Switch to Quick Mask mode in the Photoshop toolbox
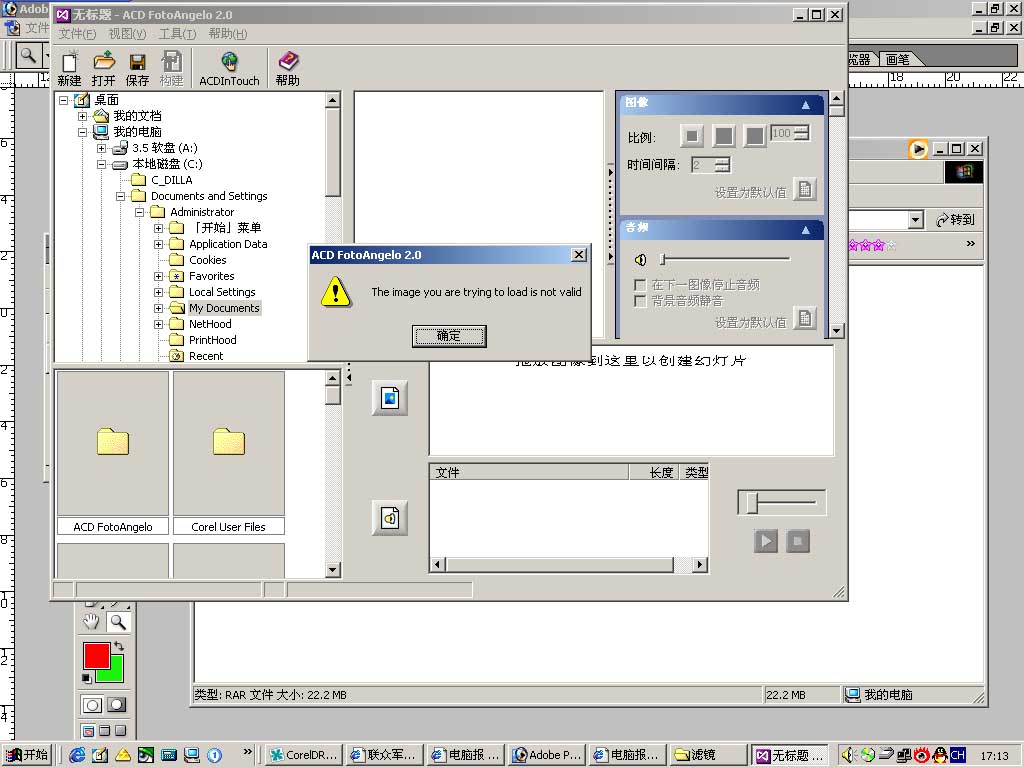This screenshot has width=1024, height=768. pyautogui.click(x=116, y=705)
